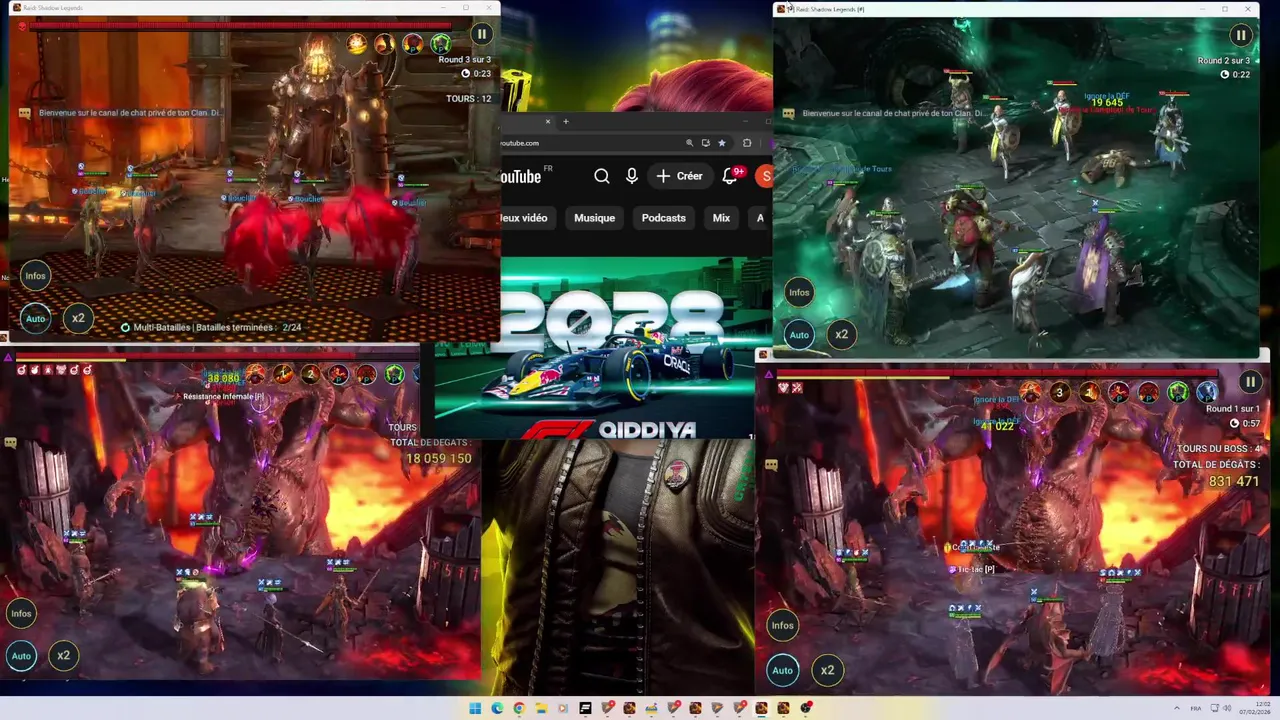This screenshot has height=720, width=1280.
Task: Expand hidden system tray icons
Action: (1176, 708)
